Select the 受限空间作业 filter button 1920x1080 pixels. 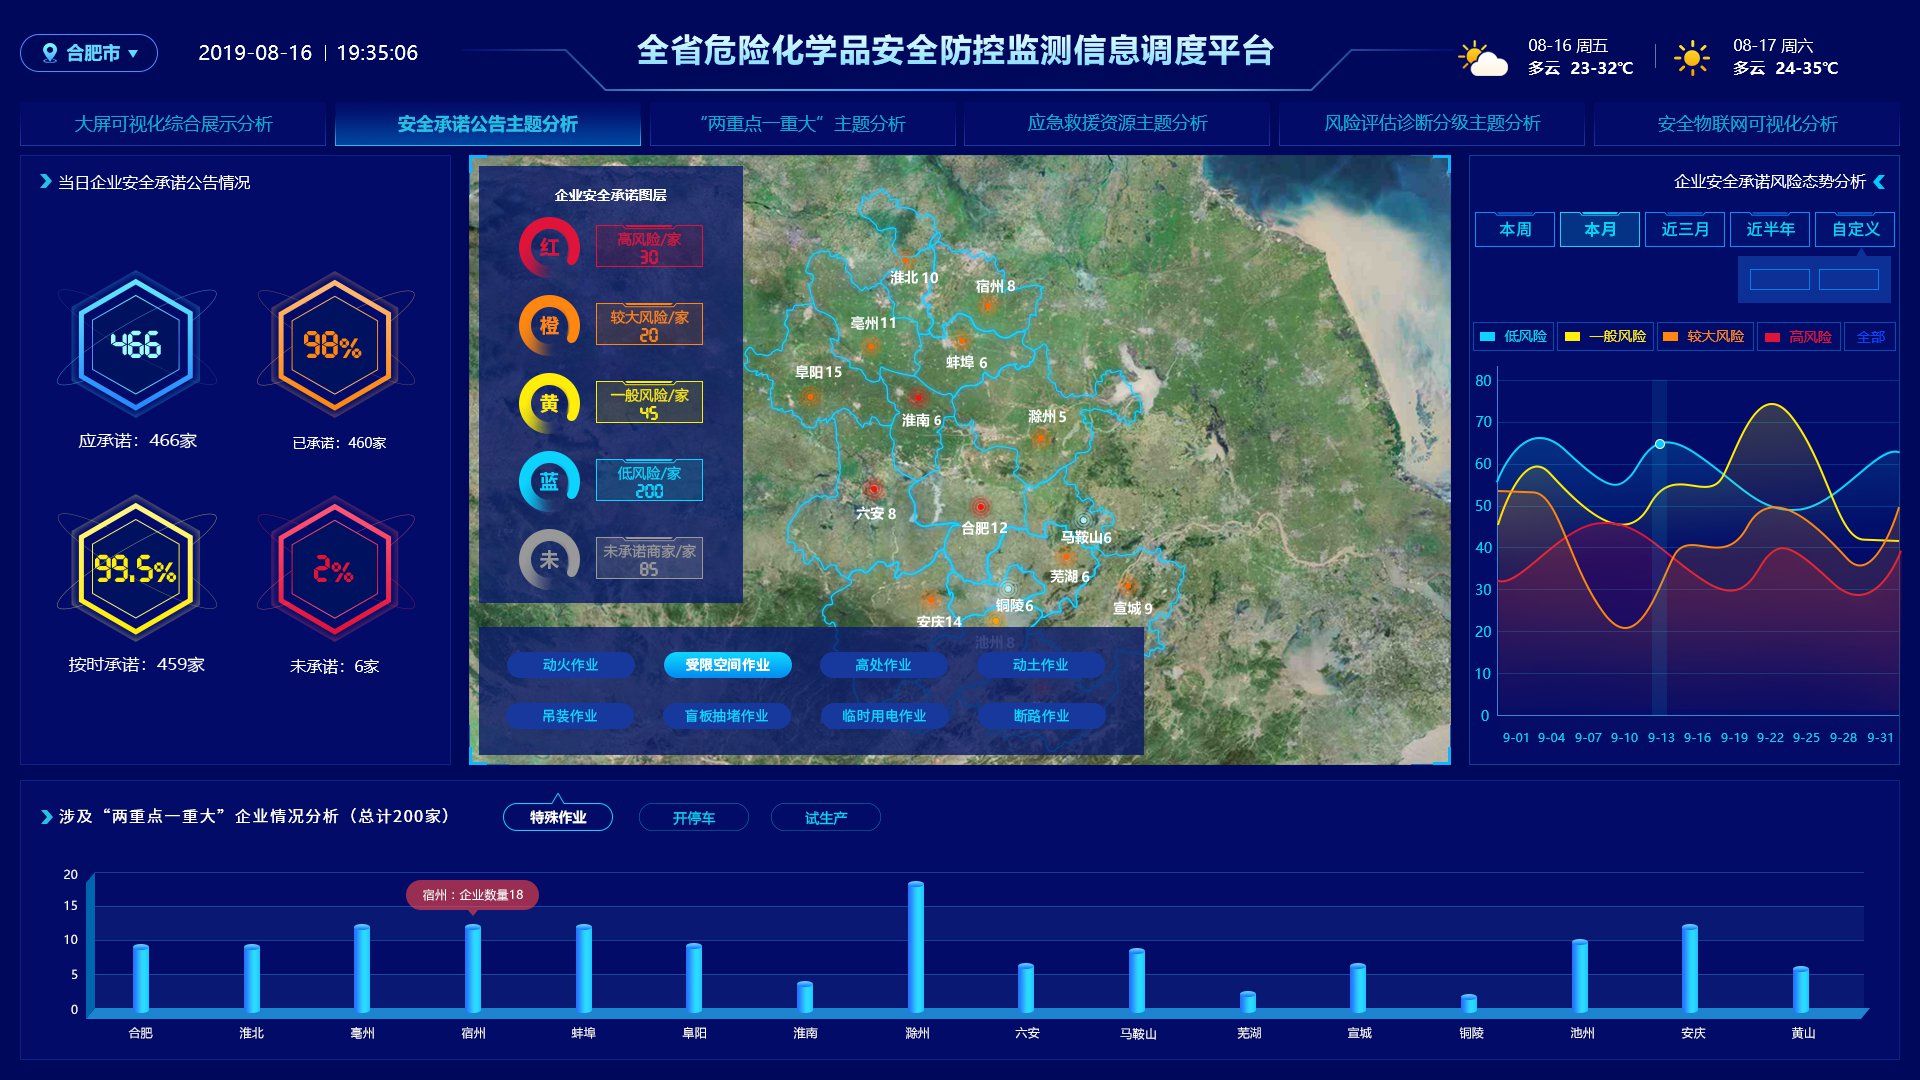[x=727, y=665]
